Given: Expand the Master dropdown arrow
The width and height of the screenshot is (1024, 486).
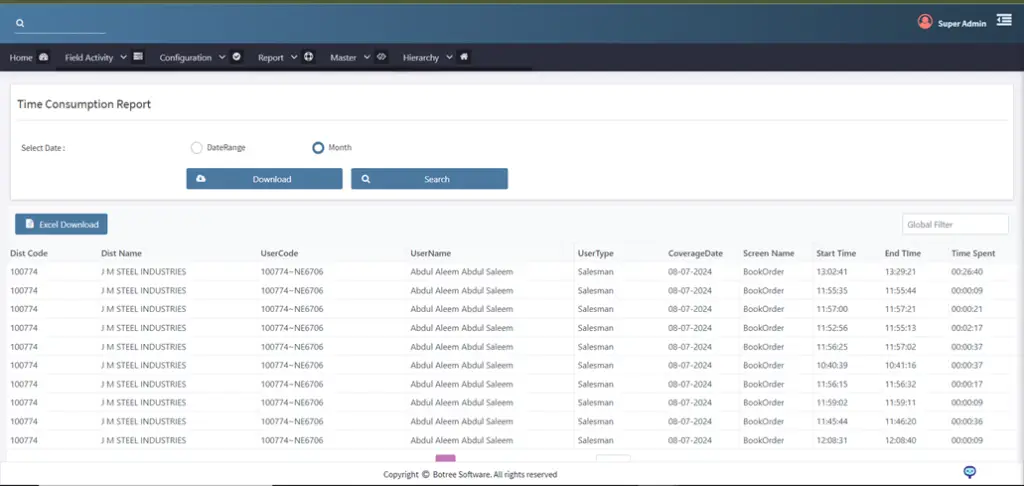Looking at the screenshot, I should coord(366,57).
